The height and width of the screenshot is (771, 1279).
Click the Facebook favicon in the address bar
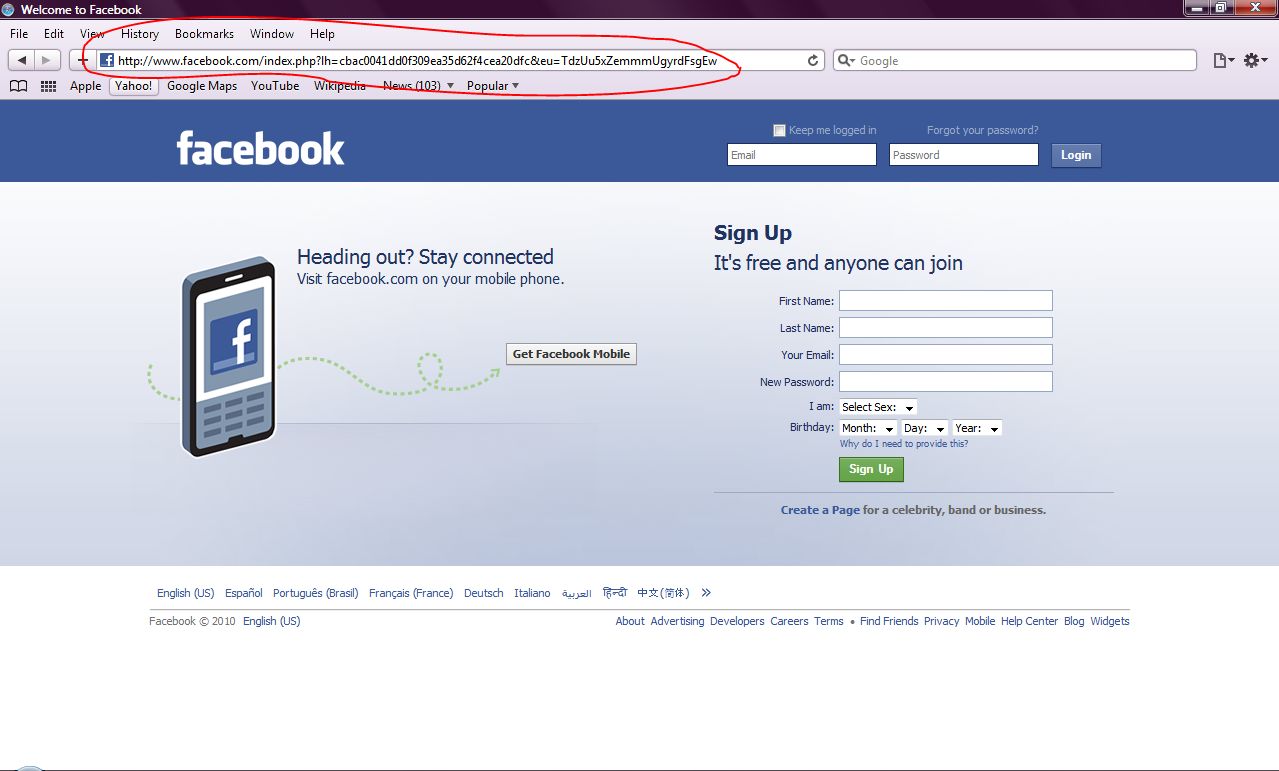coord(107,61)
